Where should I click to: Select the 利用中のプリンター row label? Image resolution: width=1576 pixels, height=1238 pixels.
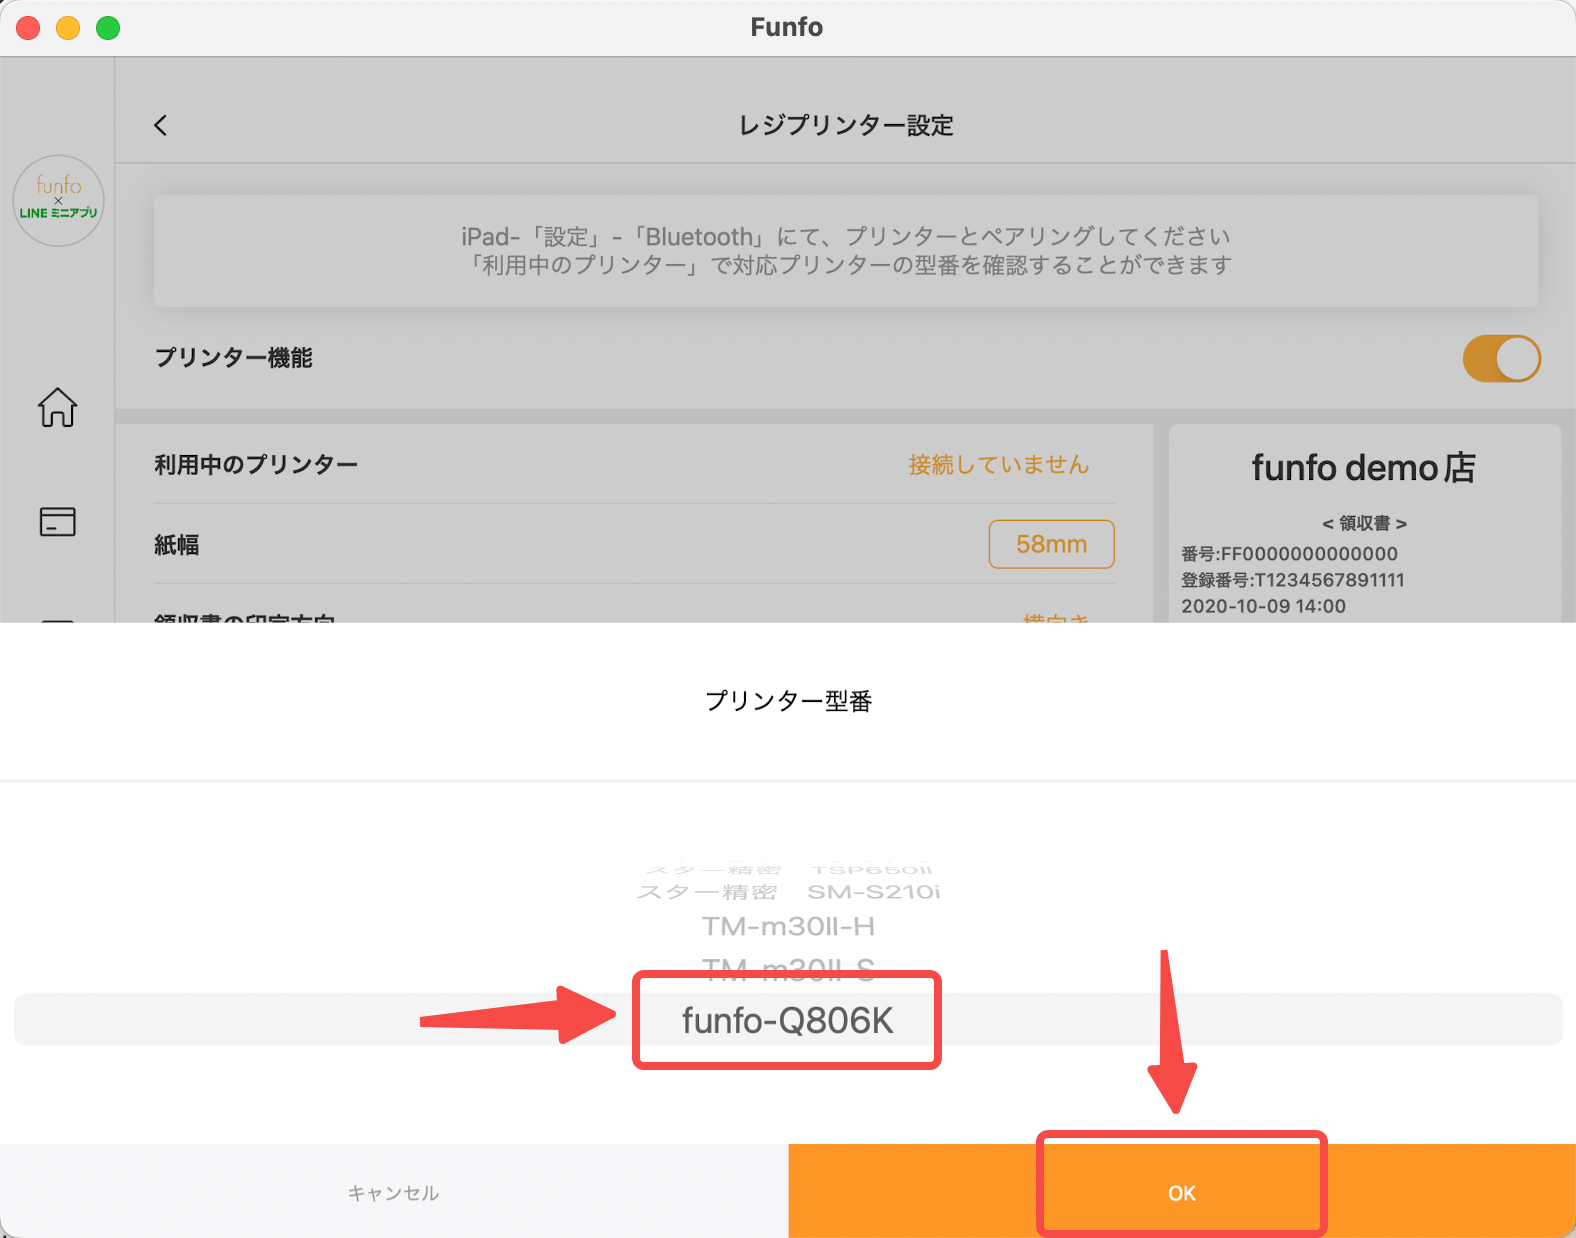click(256, 465)
